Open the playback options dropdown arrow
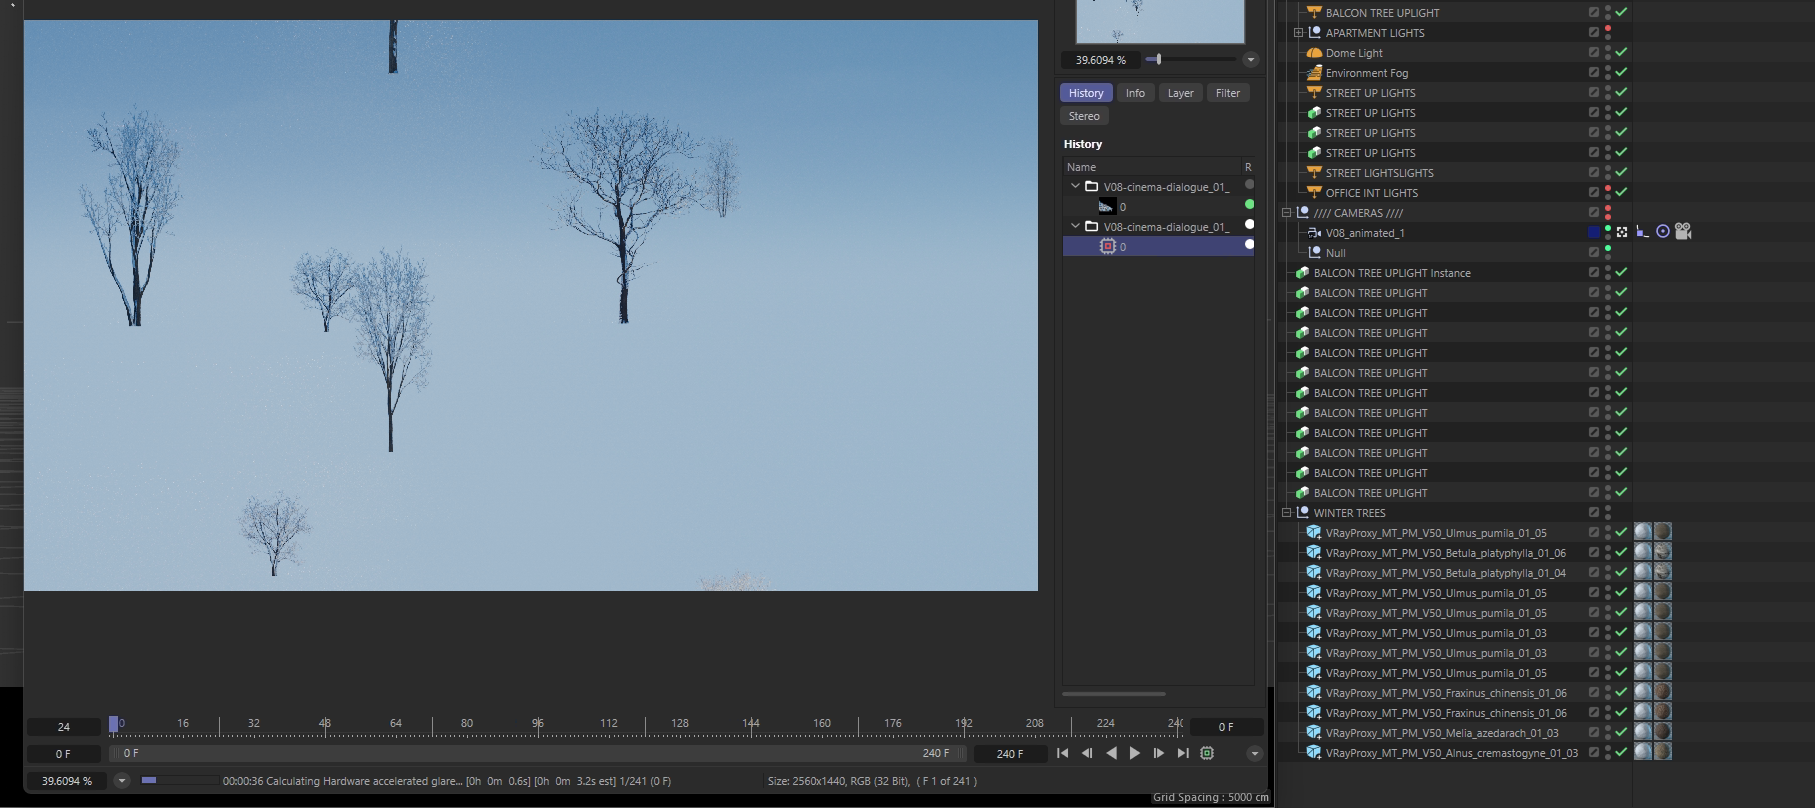Screen dimensions: 1815x808 (1254, 753)
